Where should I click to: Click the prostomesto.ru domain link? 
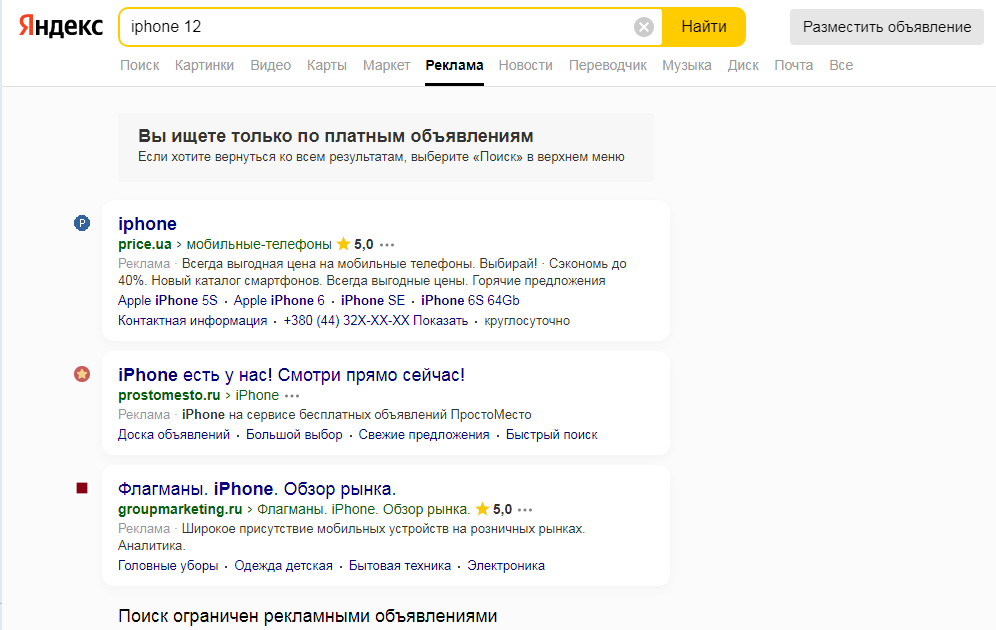tap(169, 396)
